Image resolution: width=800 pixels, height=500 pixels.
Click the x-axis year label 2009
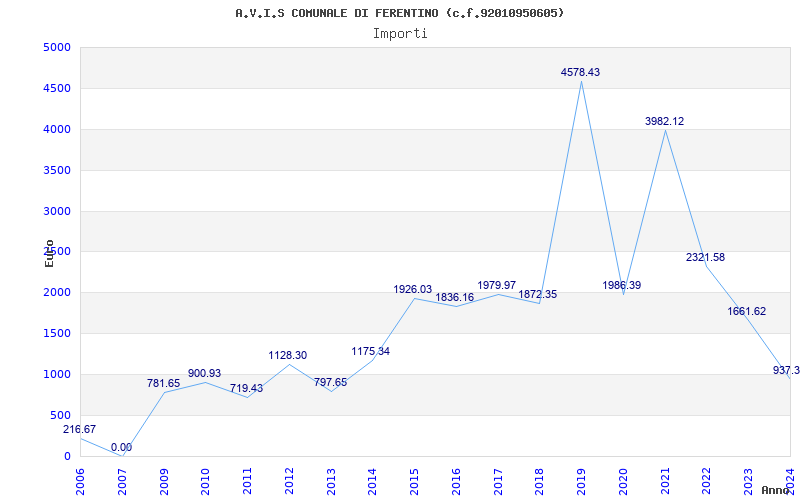point(164,481)
